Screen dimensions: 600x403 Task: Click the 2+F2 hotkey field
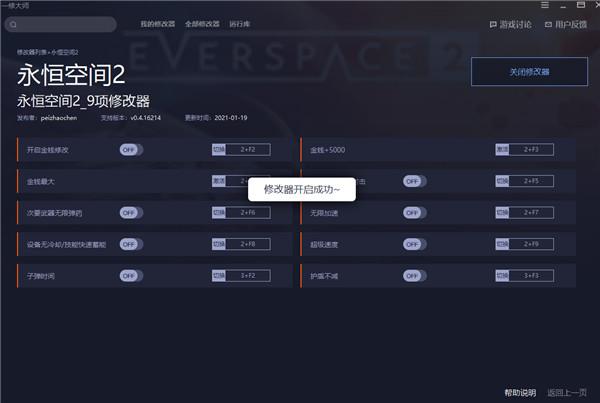click(x=248, y=149)
